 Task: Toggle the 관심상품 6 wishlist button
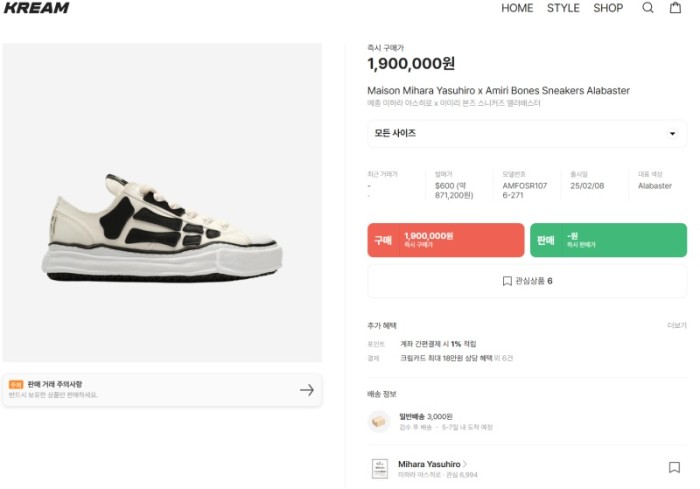coord(527,281)
